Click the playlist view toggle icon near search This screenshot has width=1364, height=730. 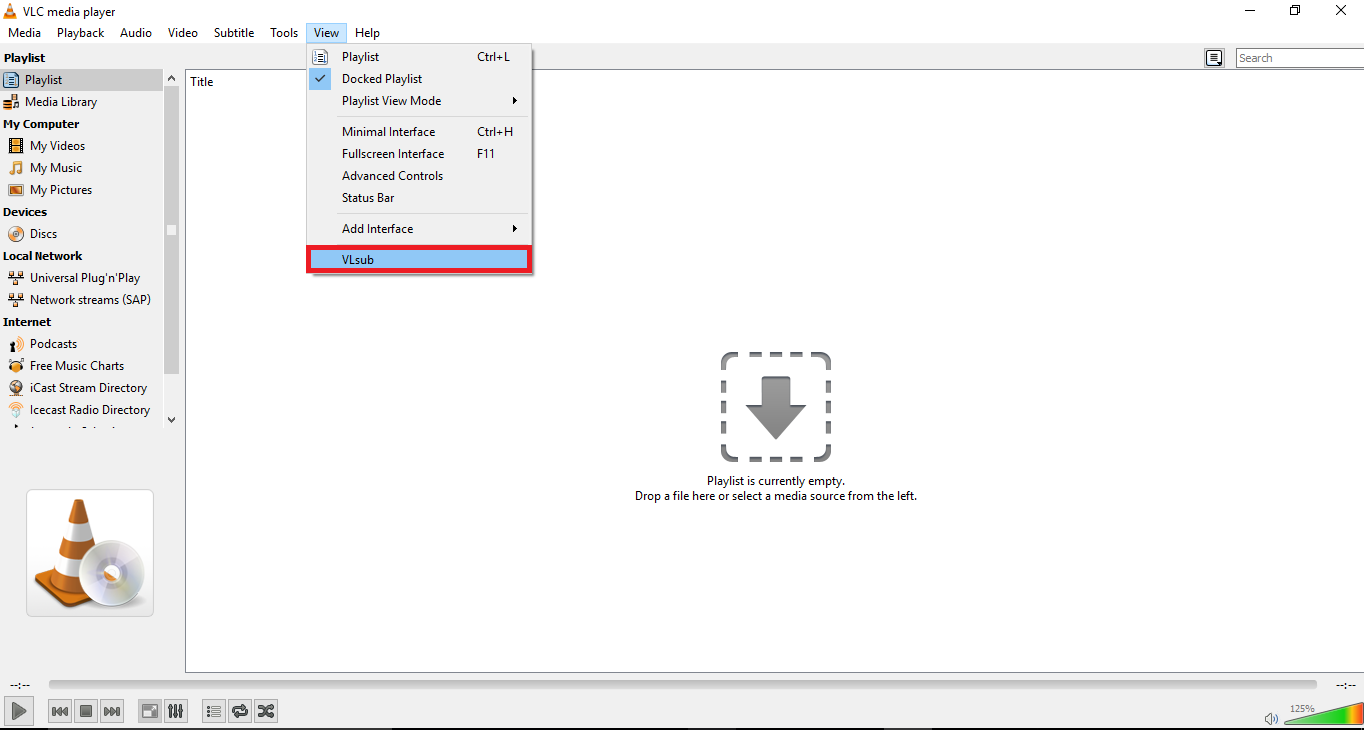click(x=1214, y=58)
